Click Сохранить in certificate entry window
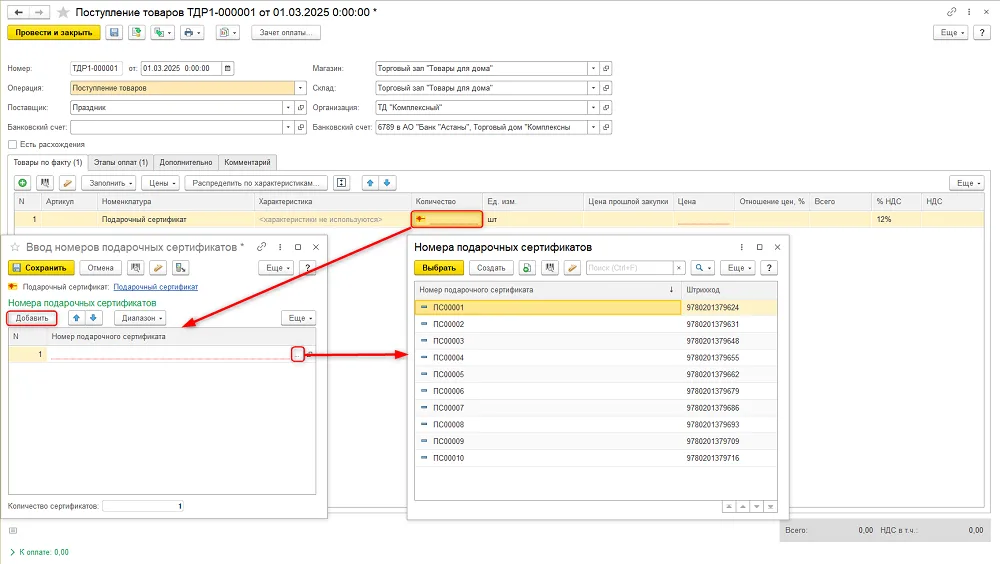 point(41,268)
